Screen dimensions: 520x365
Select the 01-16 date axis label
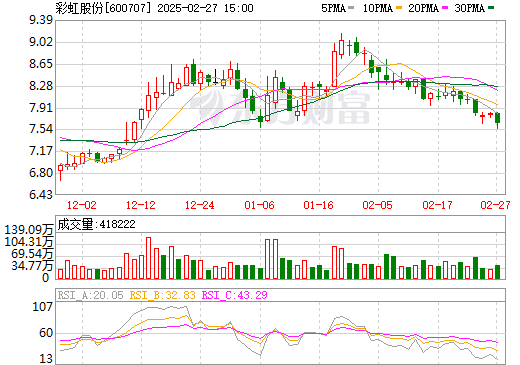click(x=318, y=205)
